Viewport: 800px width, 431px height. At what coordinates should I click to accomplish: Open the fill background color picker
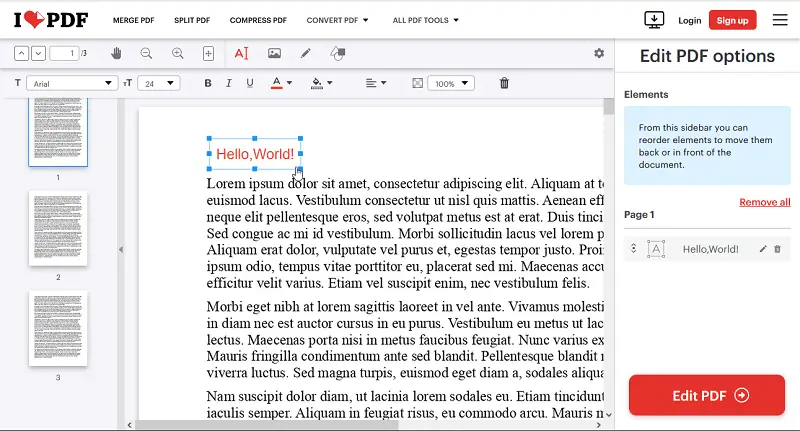(321, 83)
